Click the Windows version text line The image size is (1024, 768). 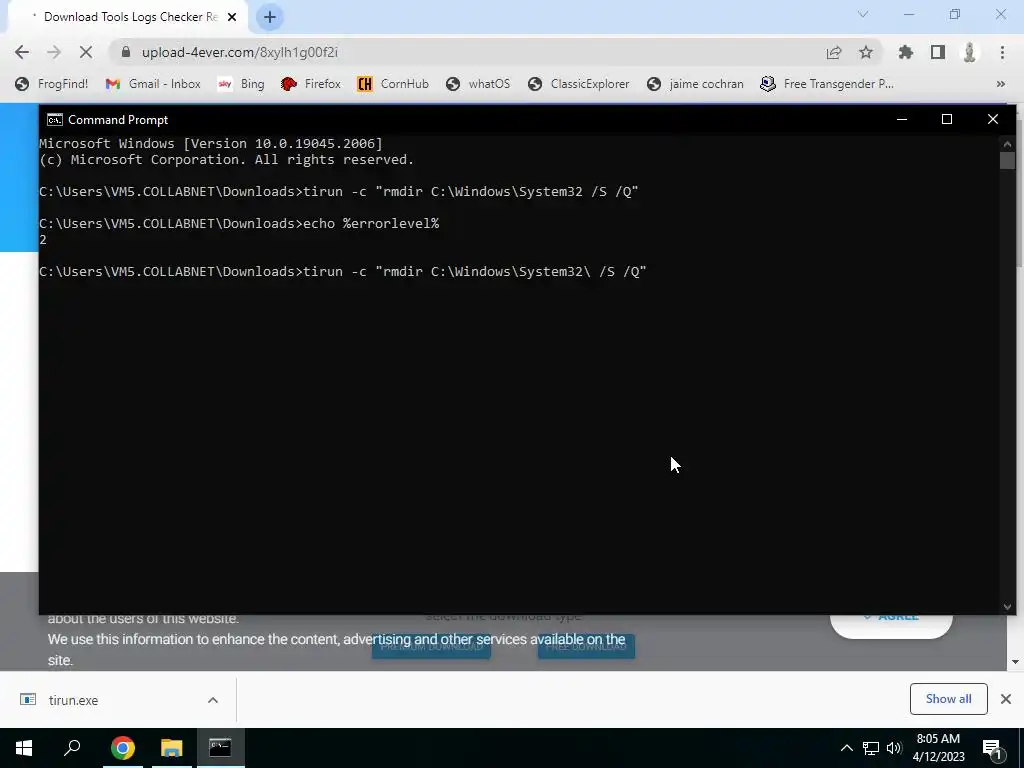211,144
